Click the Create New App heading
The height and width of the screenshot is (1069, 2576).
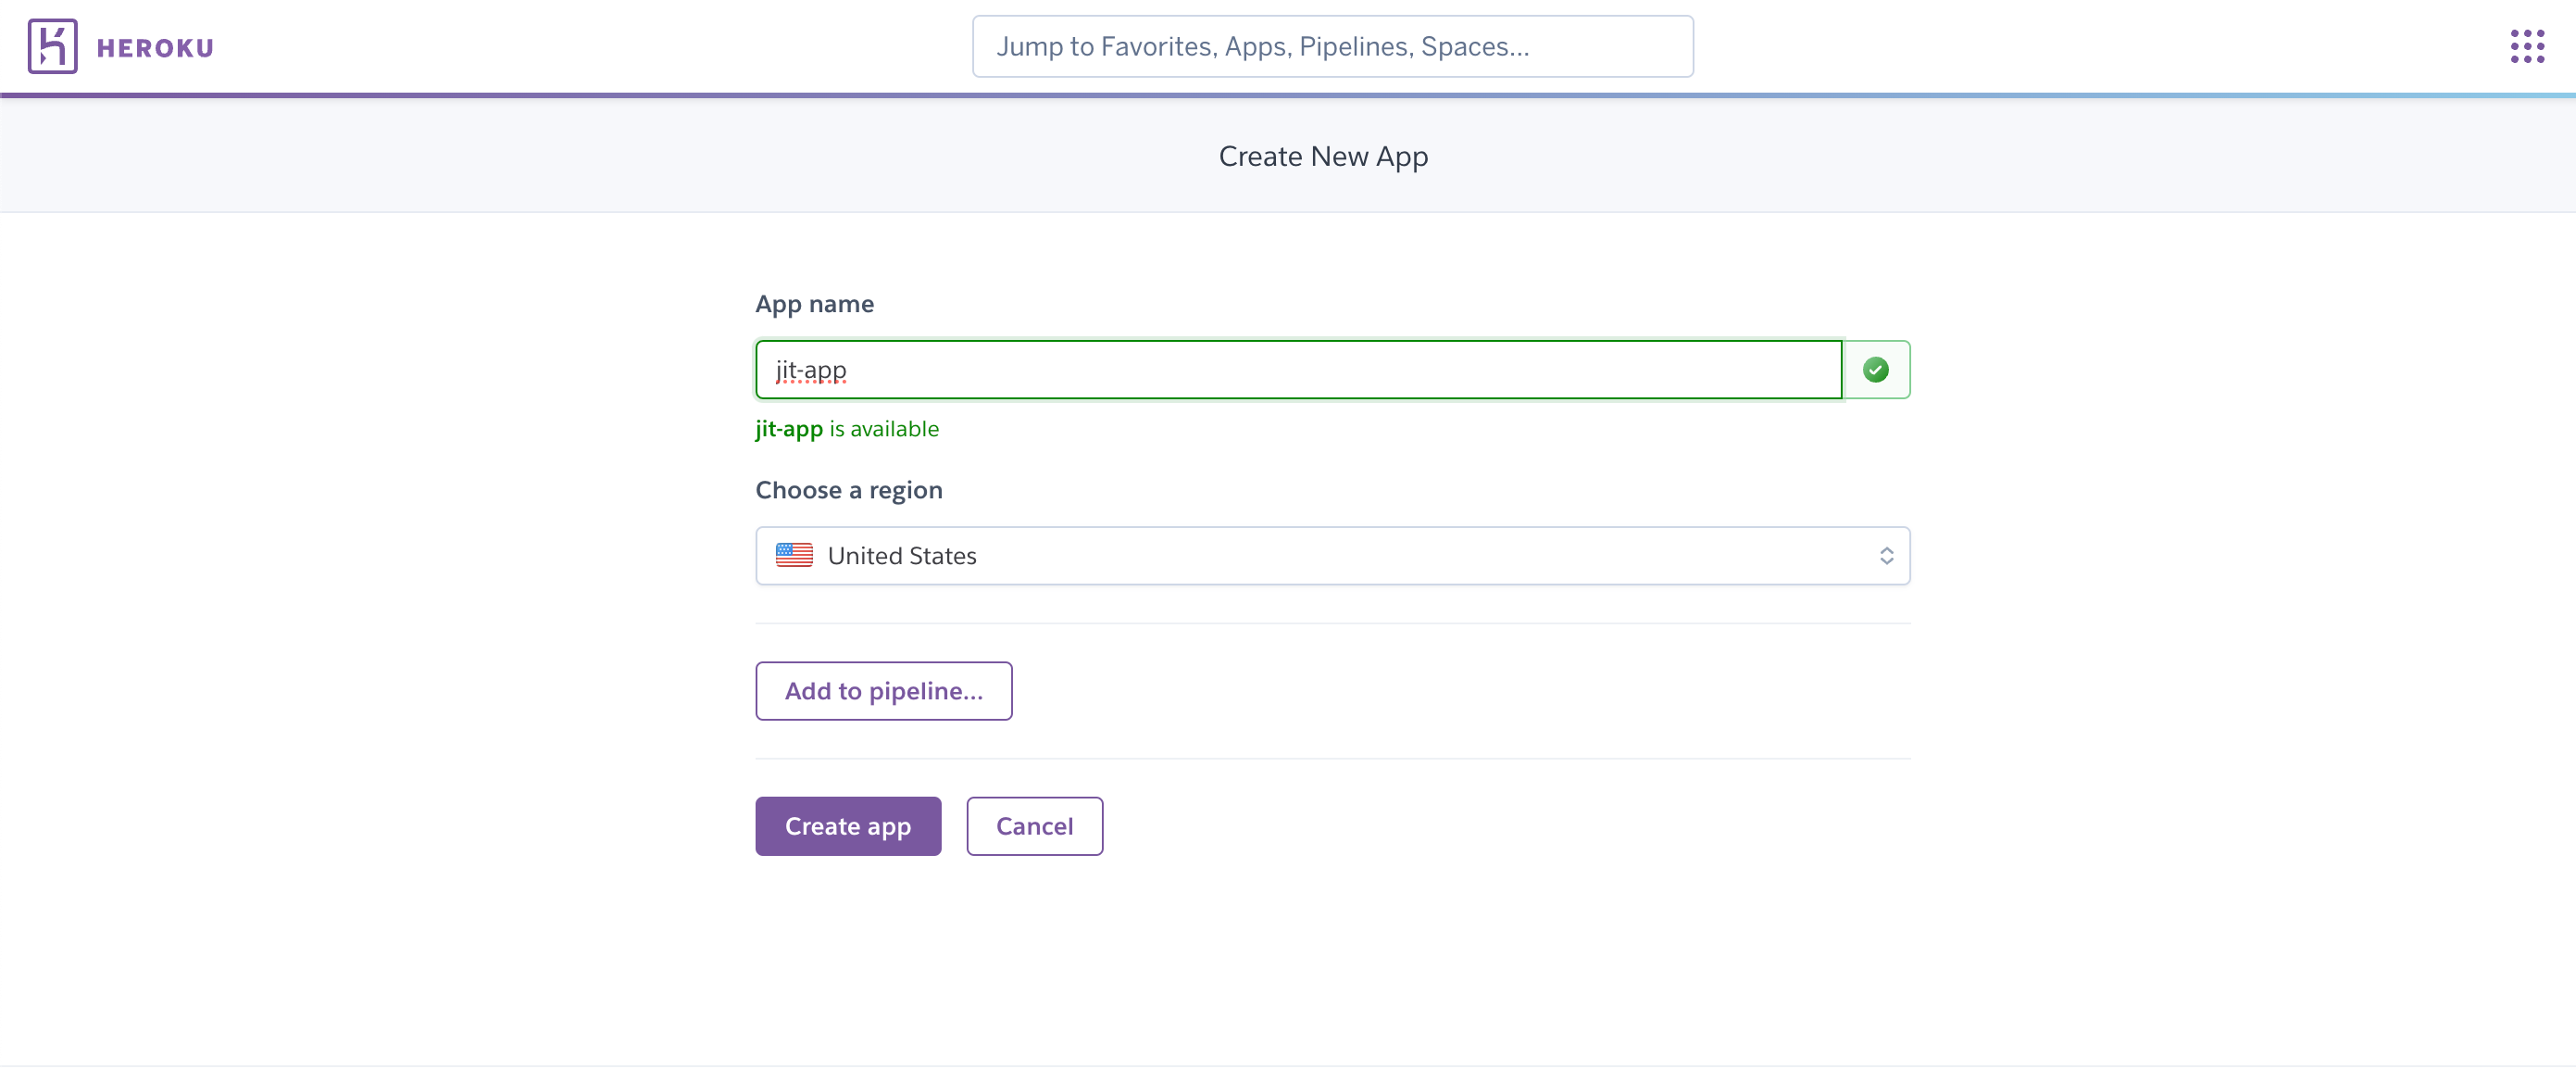coord(1322,156)
